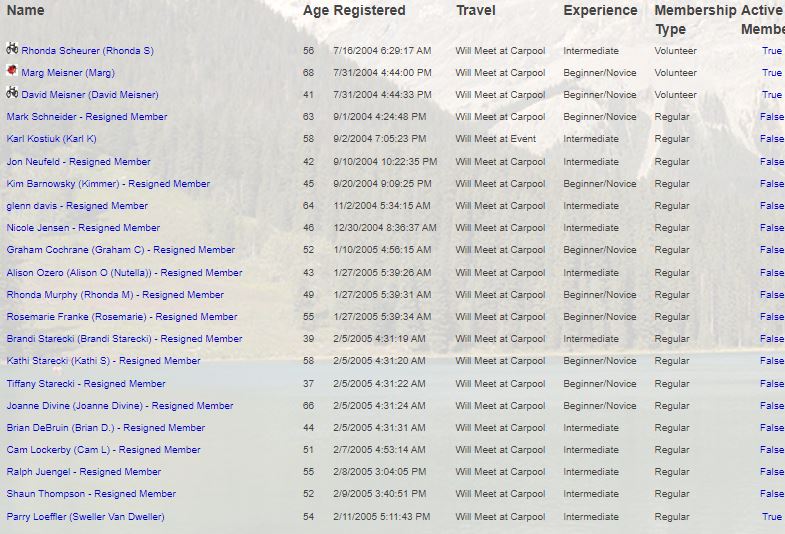
Task: Click the bicycle icon beside Rhonda Scheurer
Action: (x=12, y=49)
